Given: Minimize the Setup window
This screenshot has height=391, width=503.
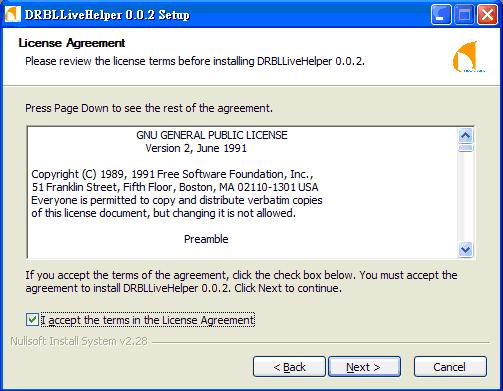Looking at the screenshot, I should (441, 15).
